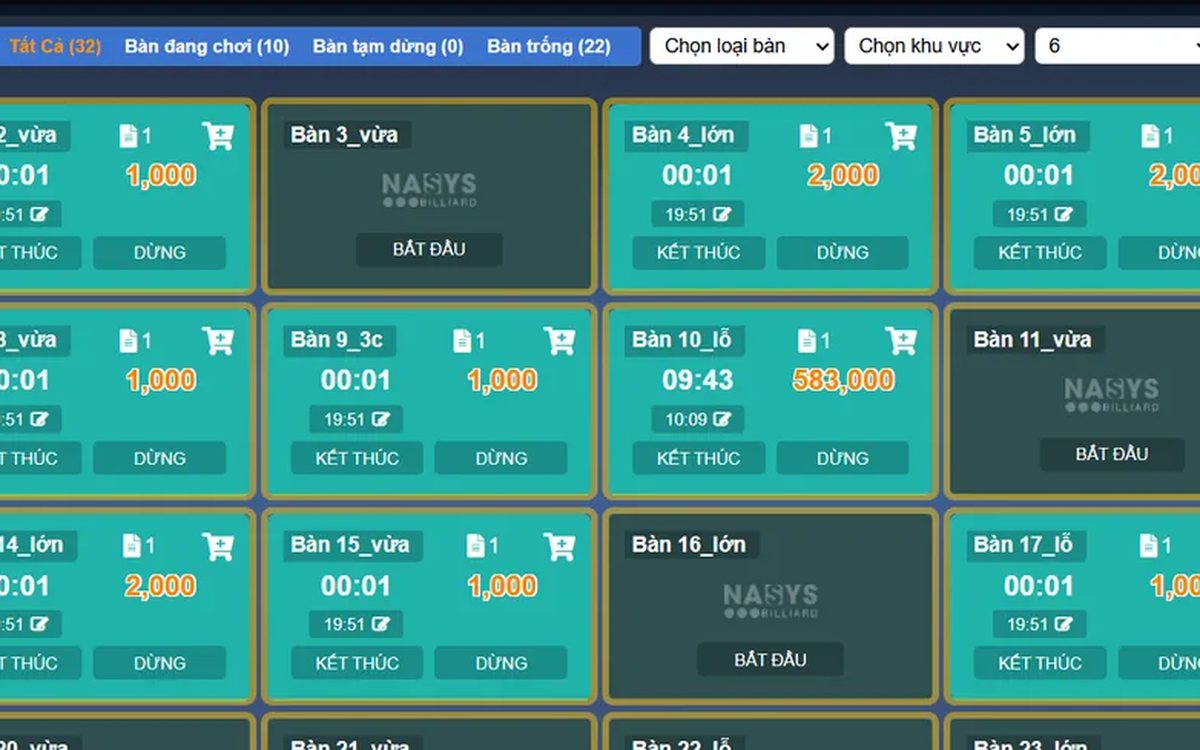
Task: Start the session on Bàn 16_lớn
Action: click(770, 659)
